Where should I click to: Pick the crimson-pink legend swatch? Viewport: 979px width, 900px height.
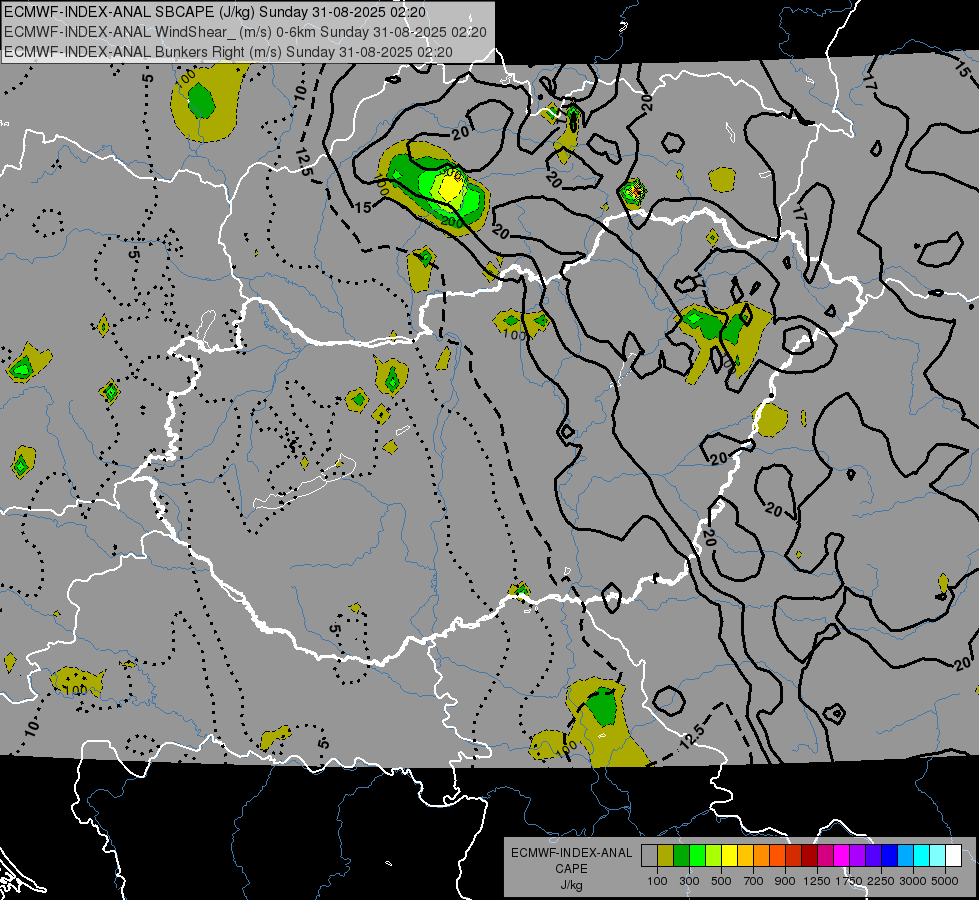pyautogui.click(x=826, y=855)
